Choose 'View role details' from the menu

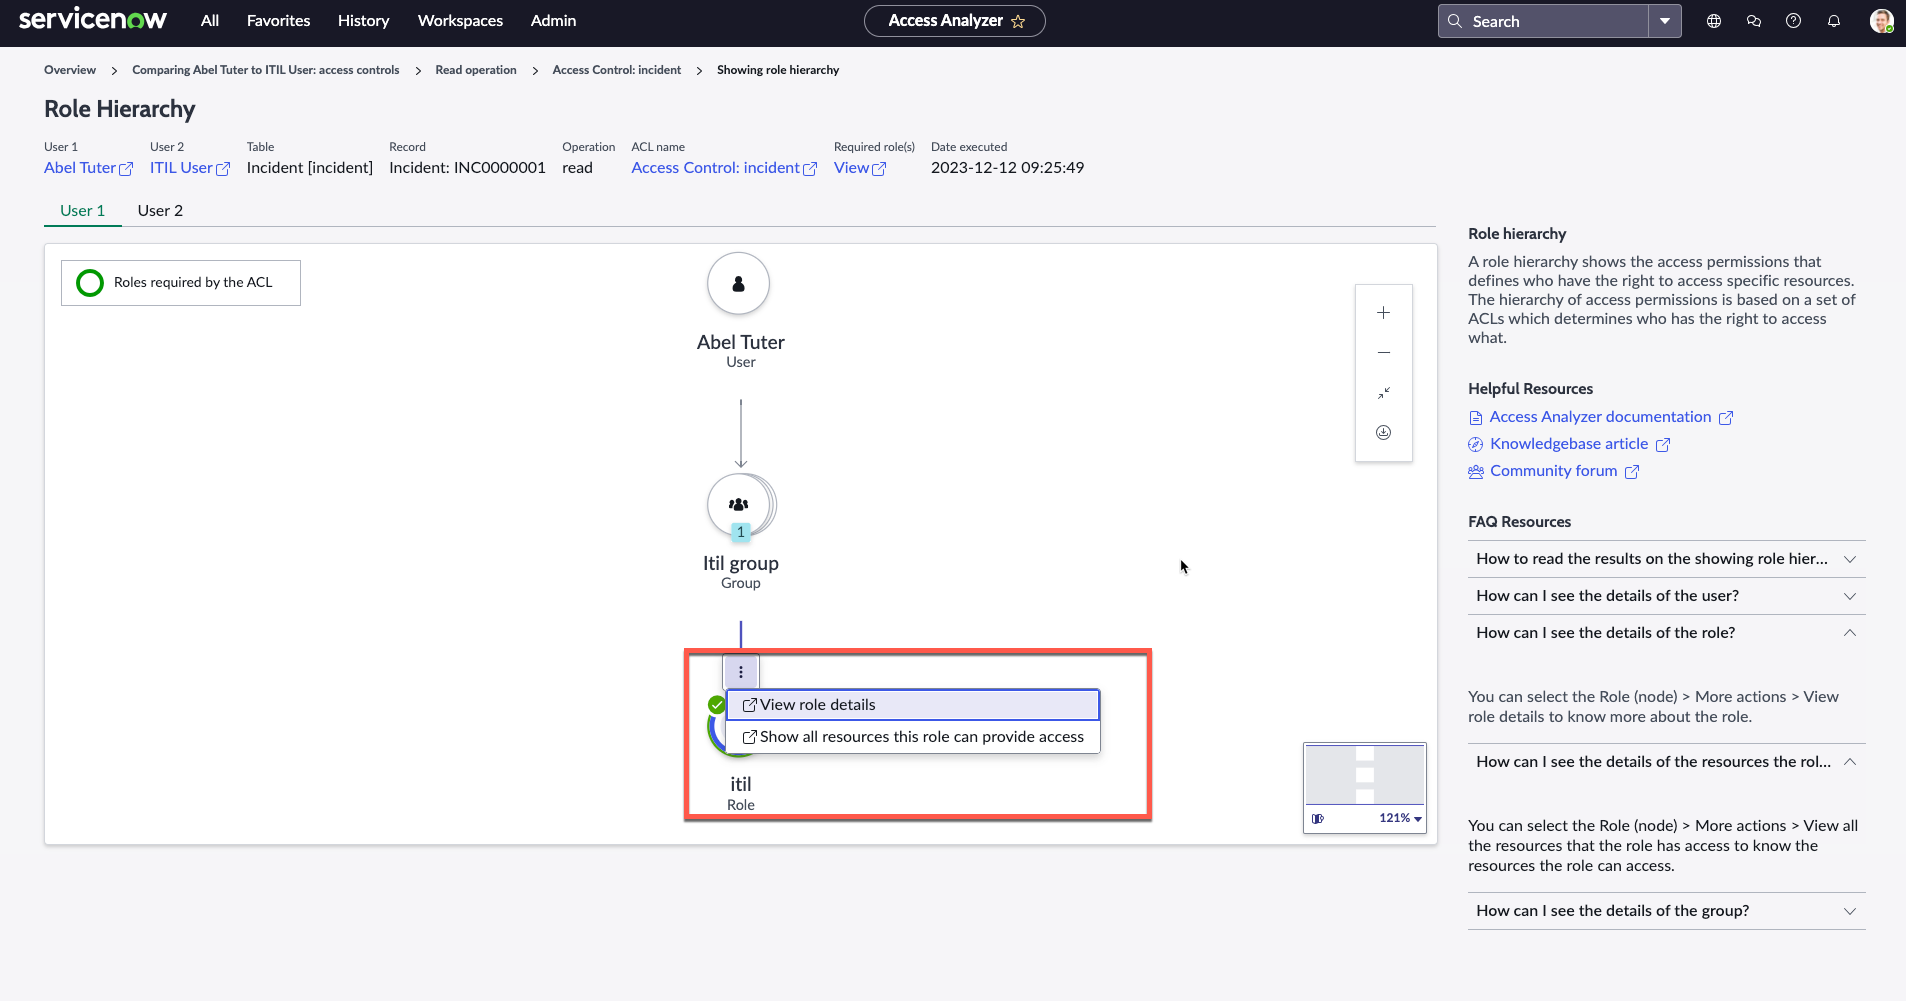pos(913,705)
